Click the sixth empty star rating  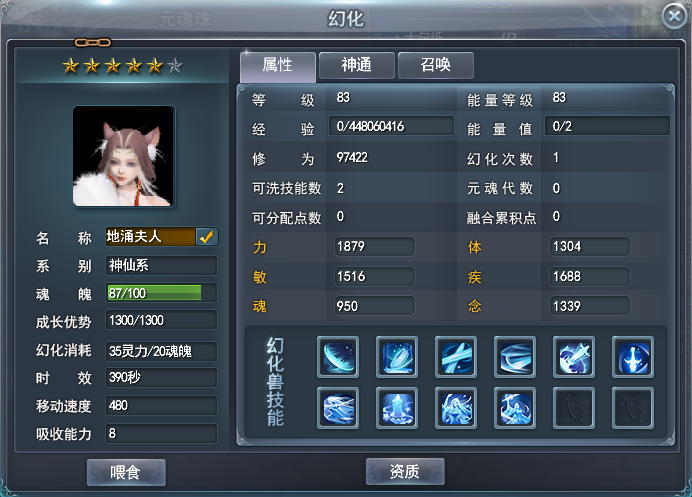(175, 66)
